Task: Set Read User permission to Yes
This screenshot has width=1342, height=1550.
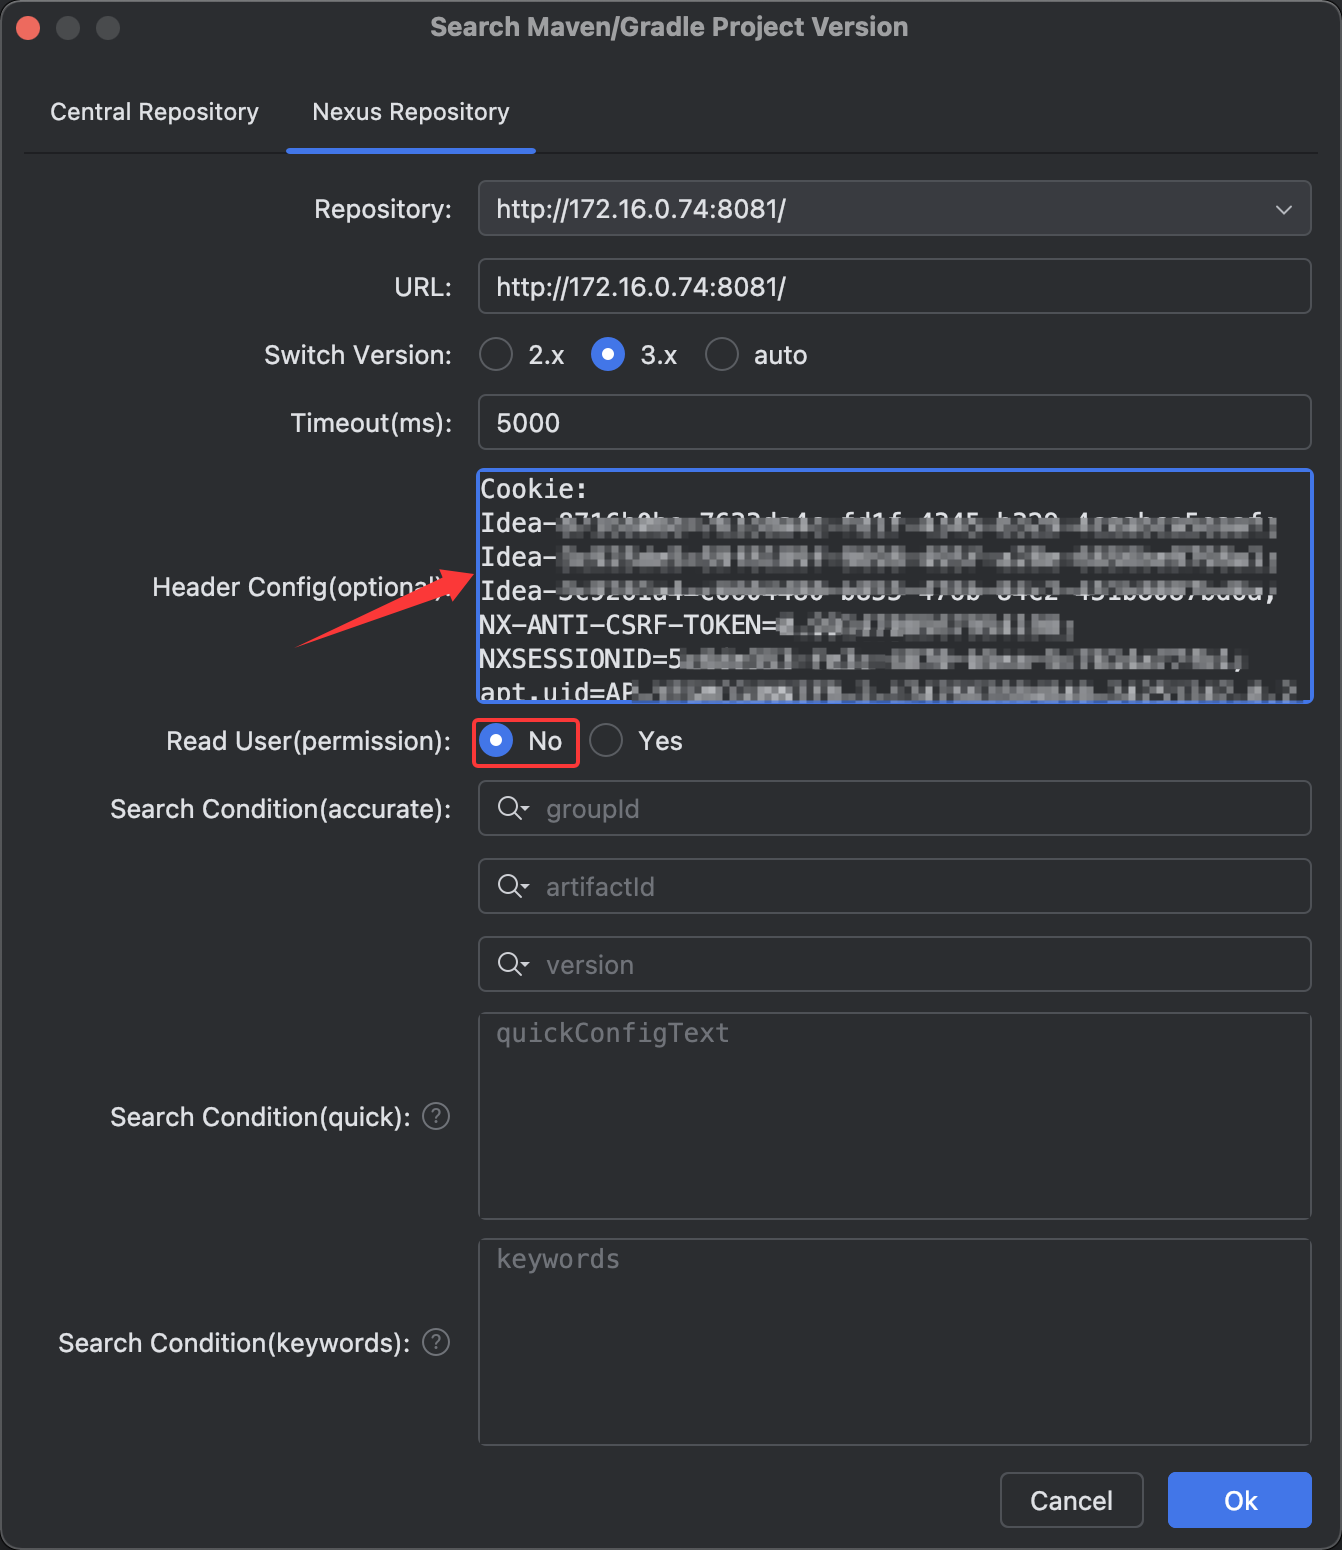Action: point(606,741)
